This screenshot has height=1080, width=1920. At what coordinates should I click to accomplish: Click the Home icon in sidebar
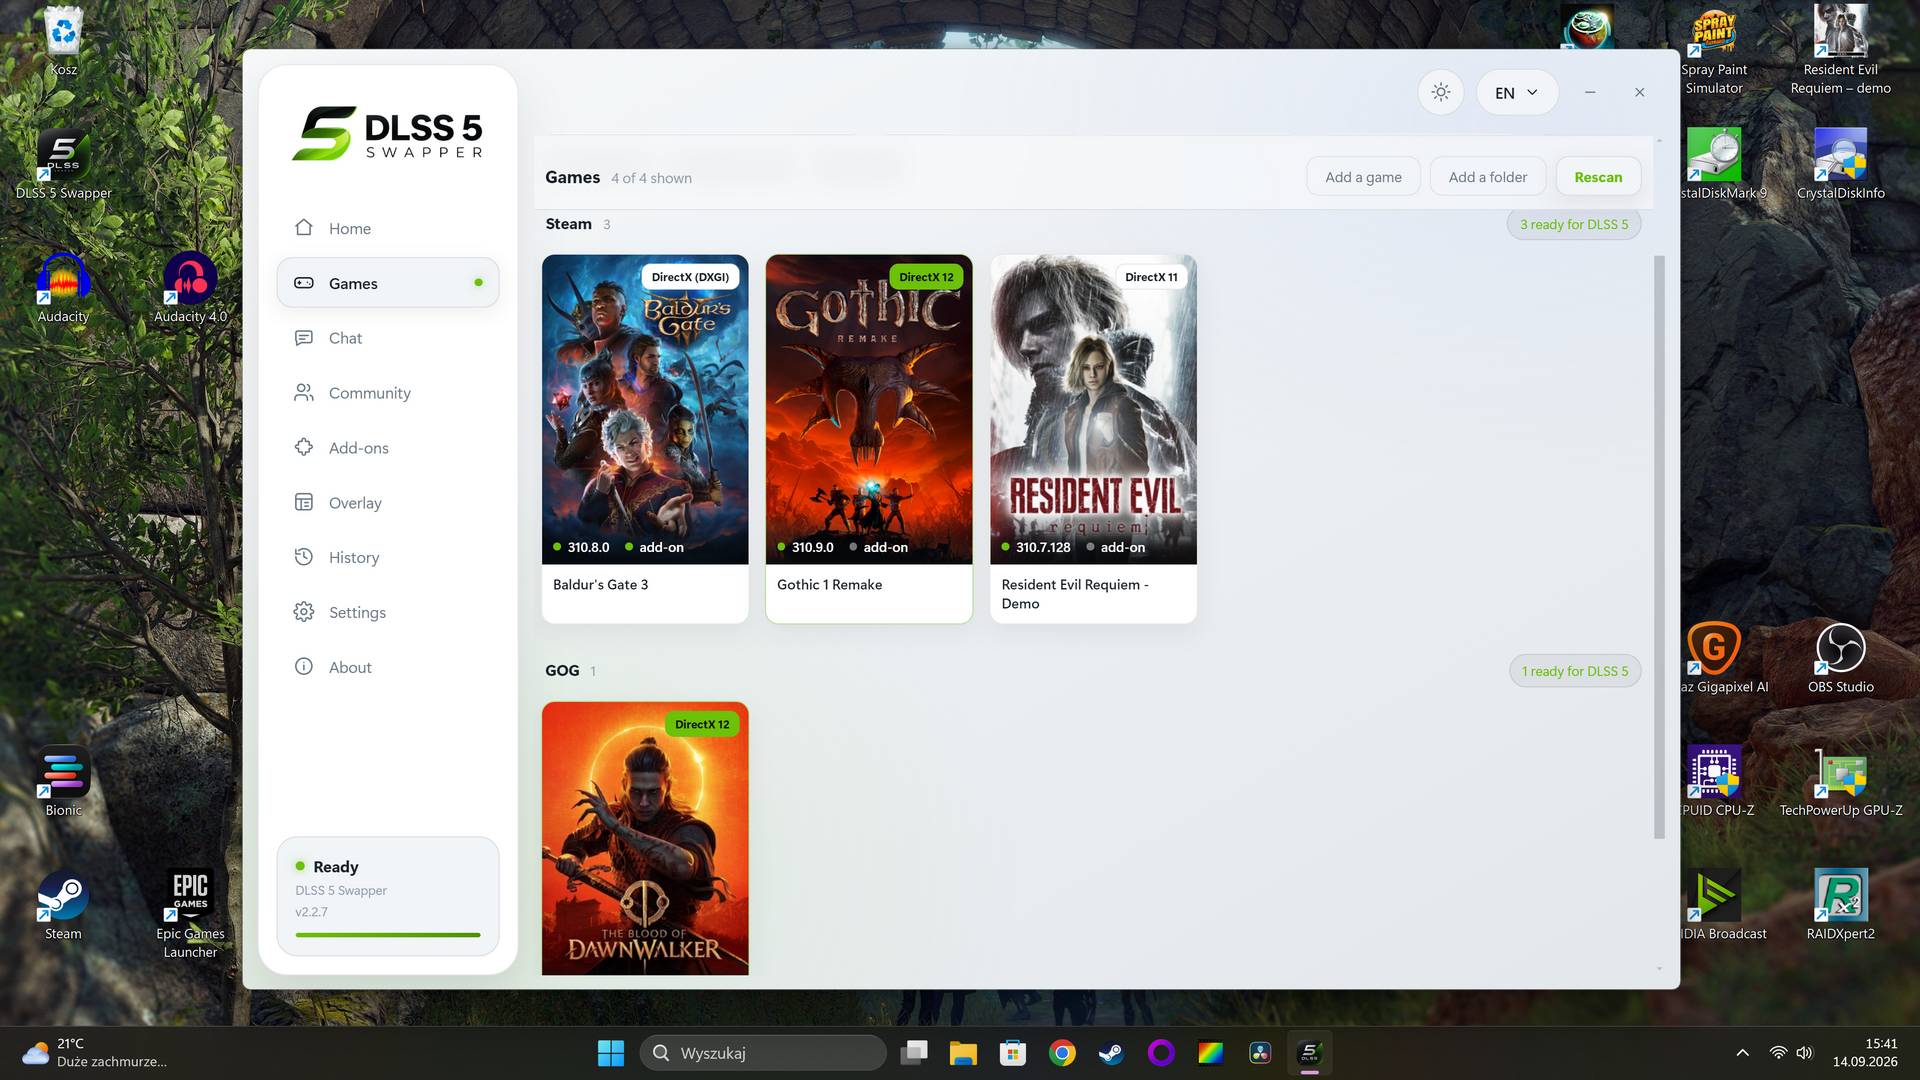click(304, 227)
